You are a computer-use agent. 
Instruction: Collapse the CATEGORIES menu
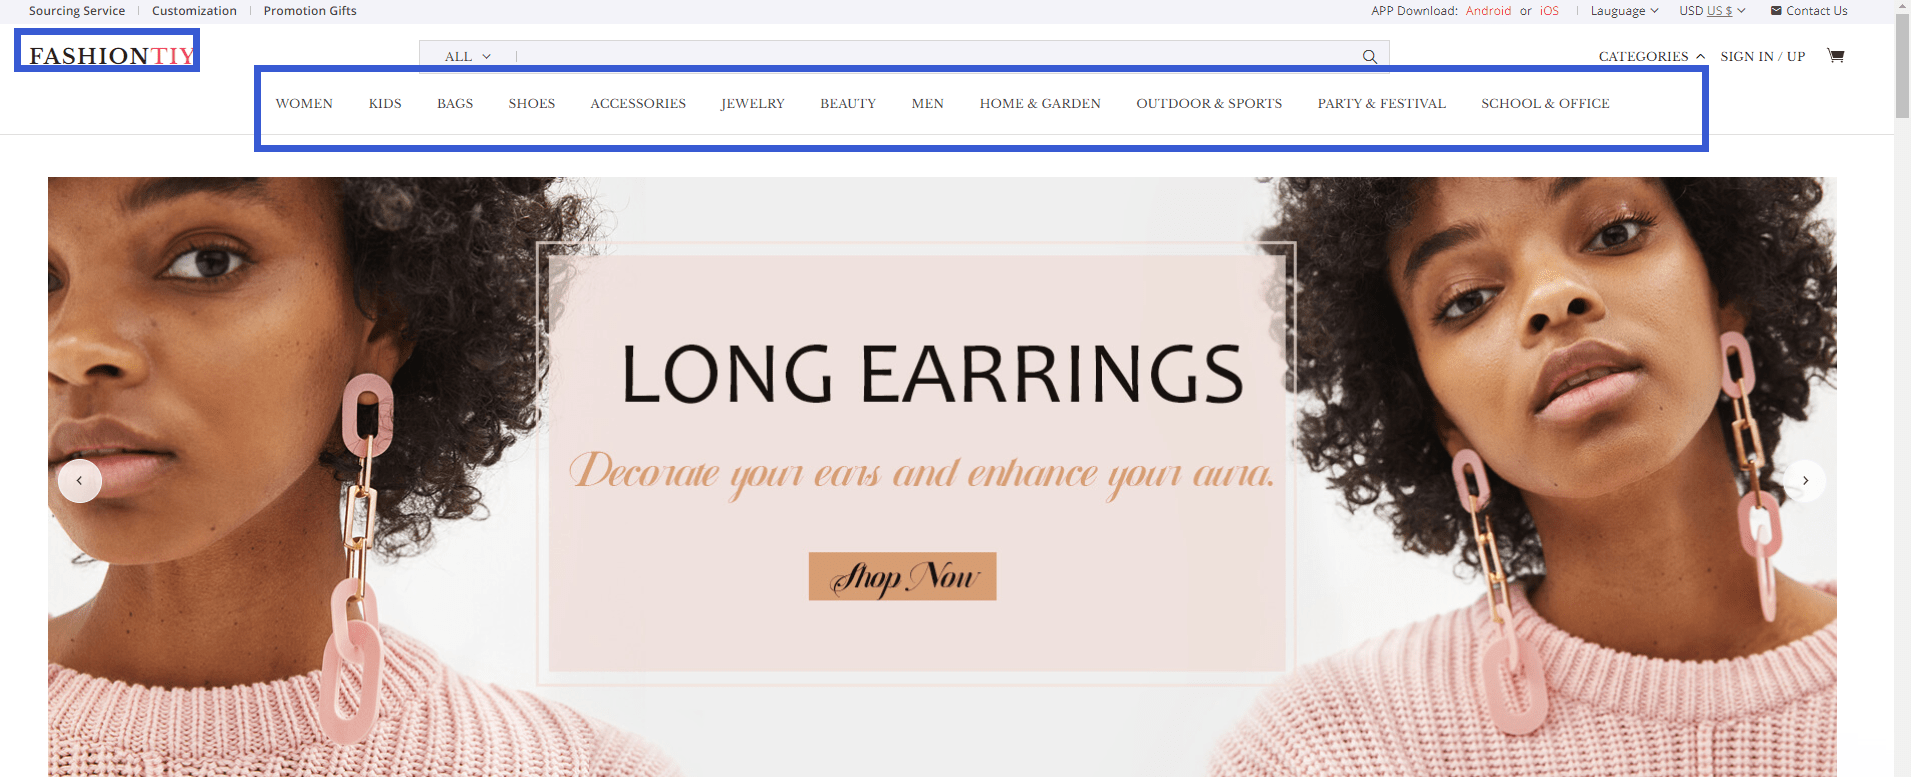1651,56
